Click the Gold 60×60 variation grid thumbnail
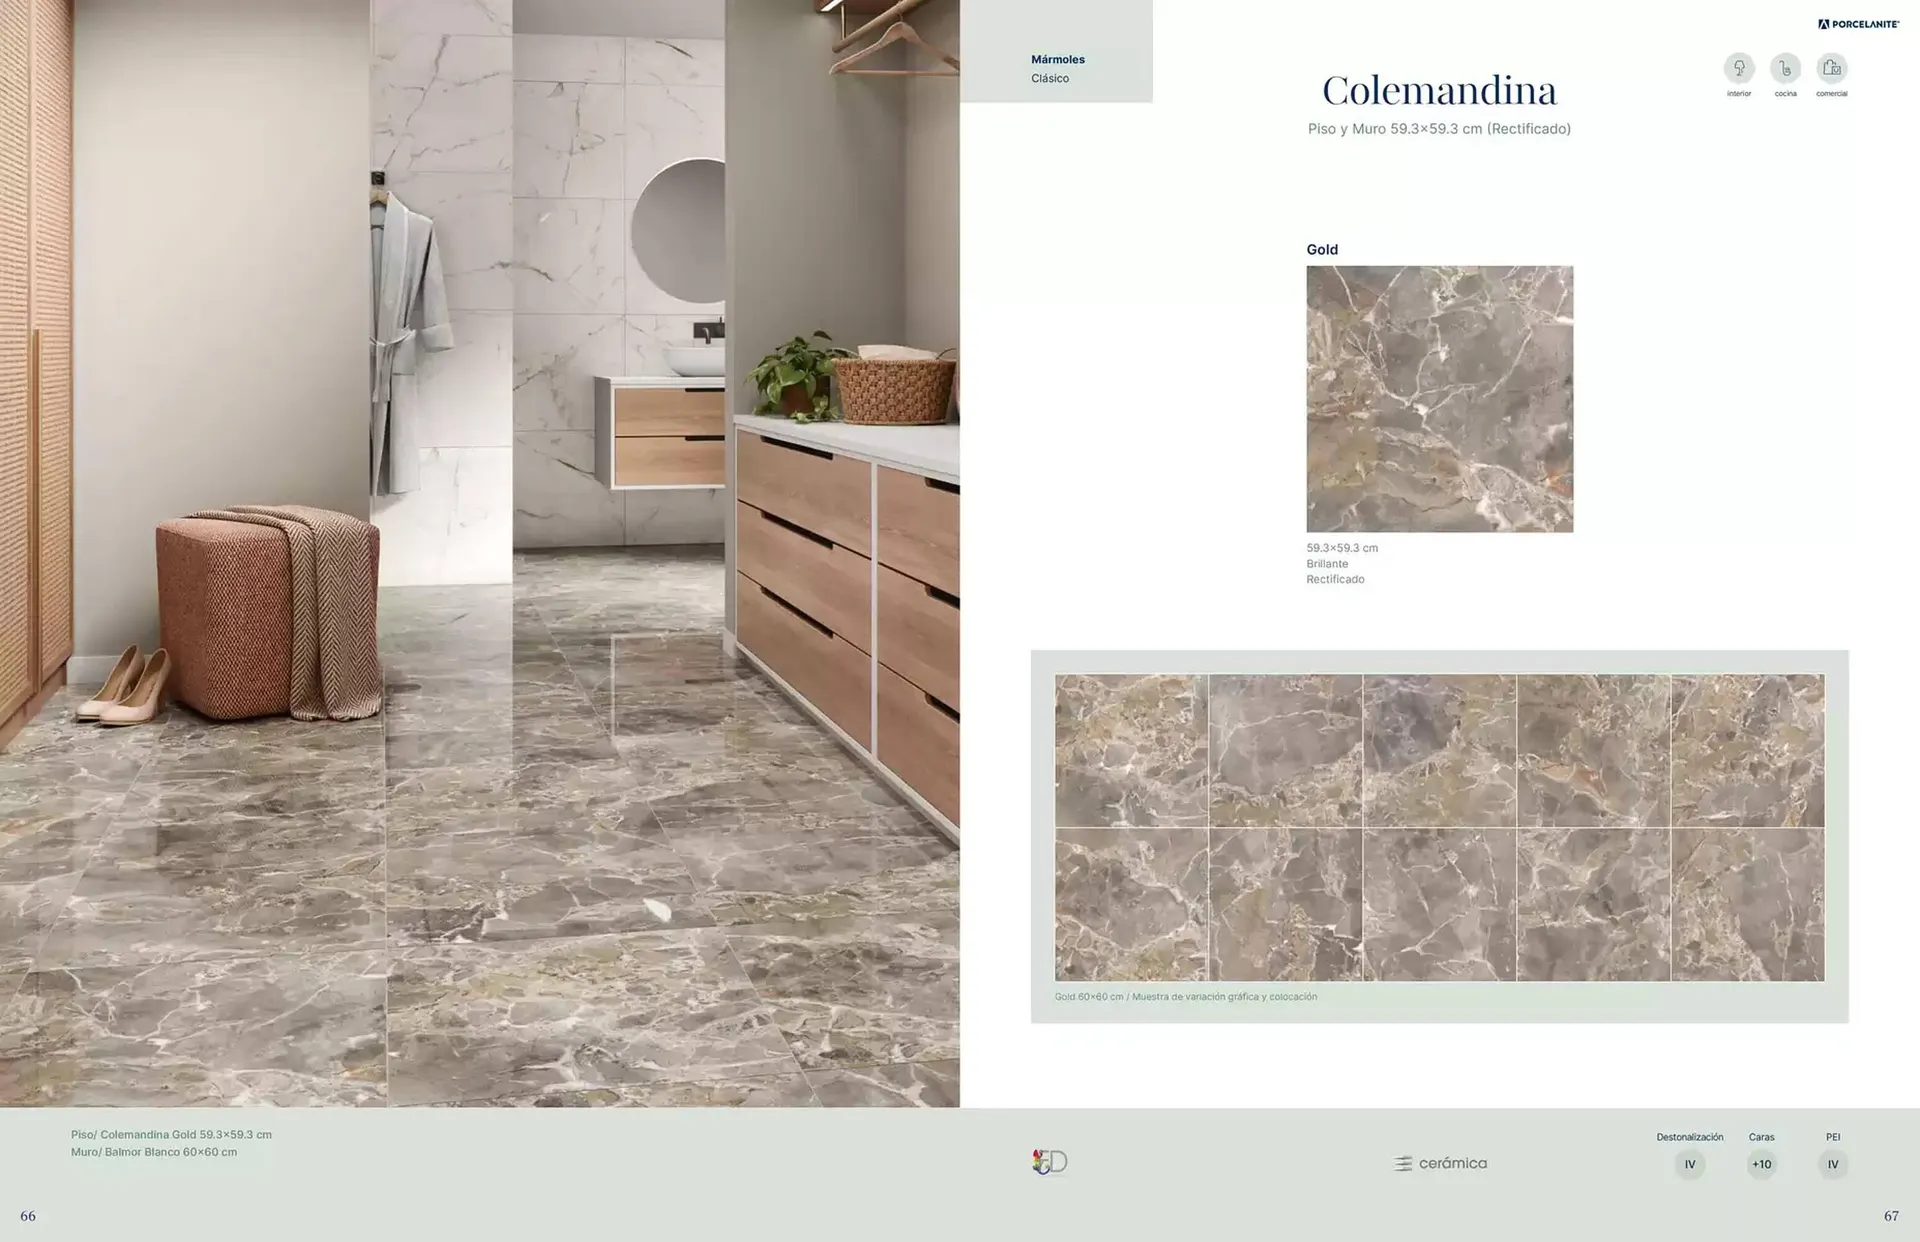This screenshot has width=1920, height=1242. pyautogui.click(x=1440, y=826)
